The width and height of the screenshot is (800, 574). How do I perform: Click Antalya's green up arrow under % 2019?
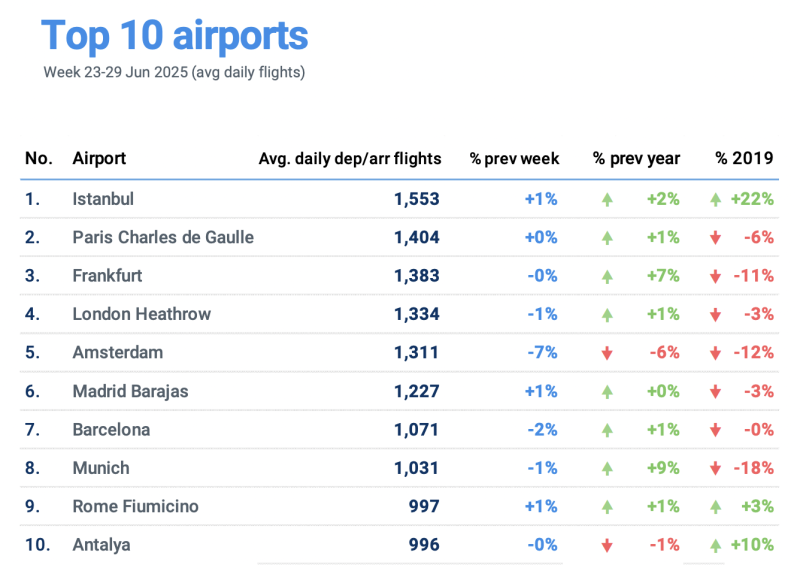(x=715, y=545)
